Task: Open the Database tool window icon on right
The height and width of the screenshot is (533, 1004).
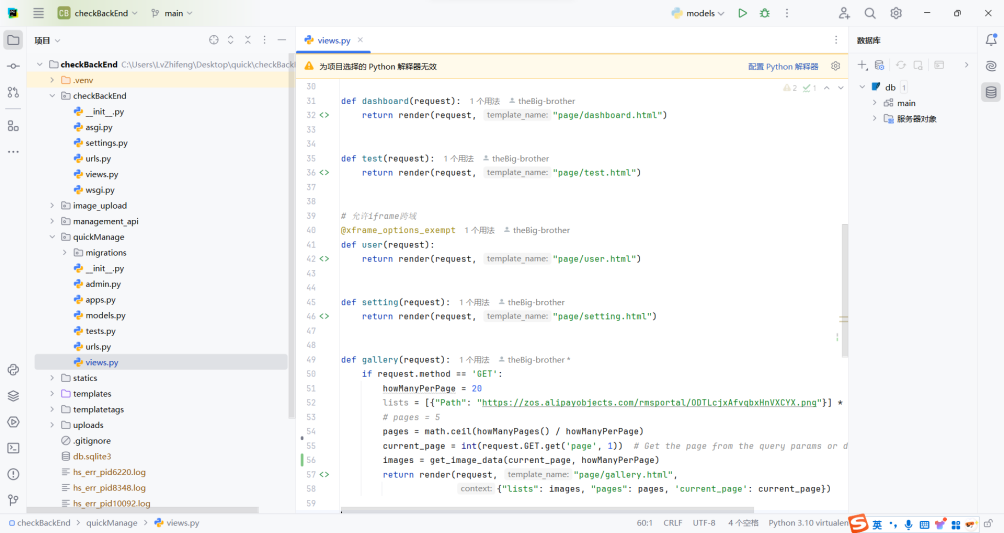Action: point(990,92)
